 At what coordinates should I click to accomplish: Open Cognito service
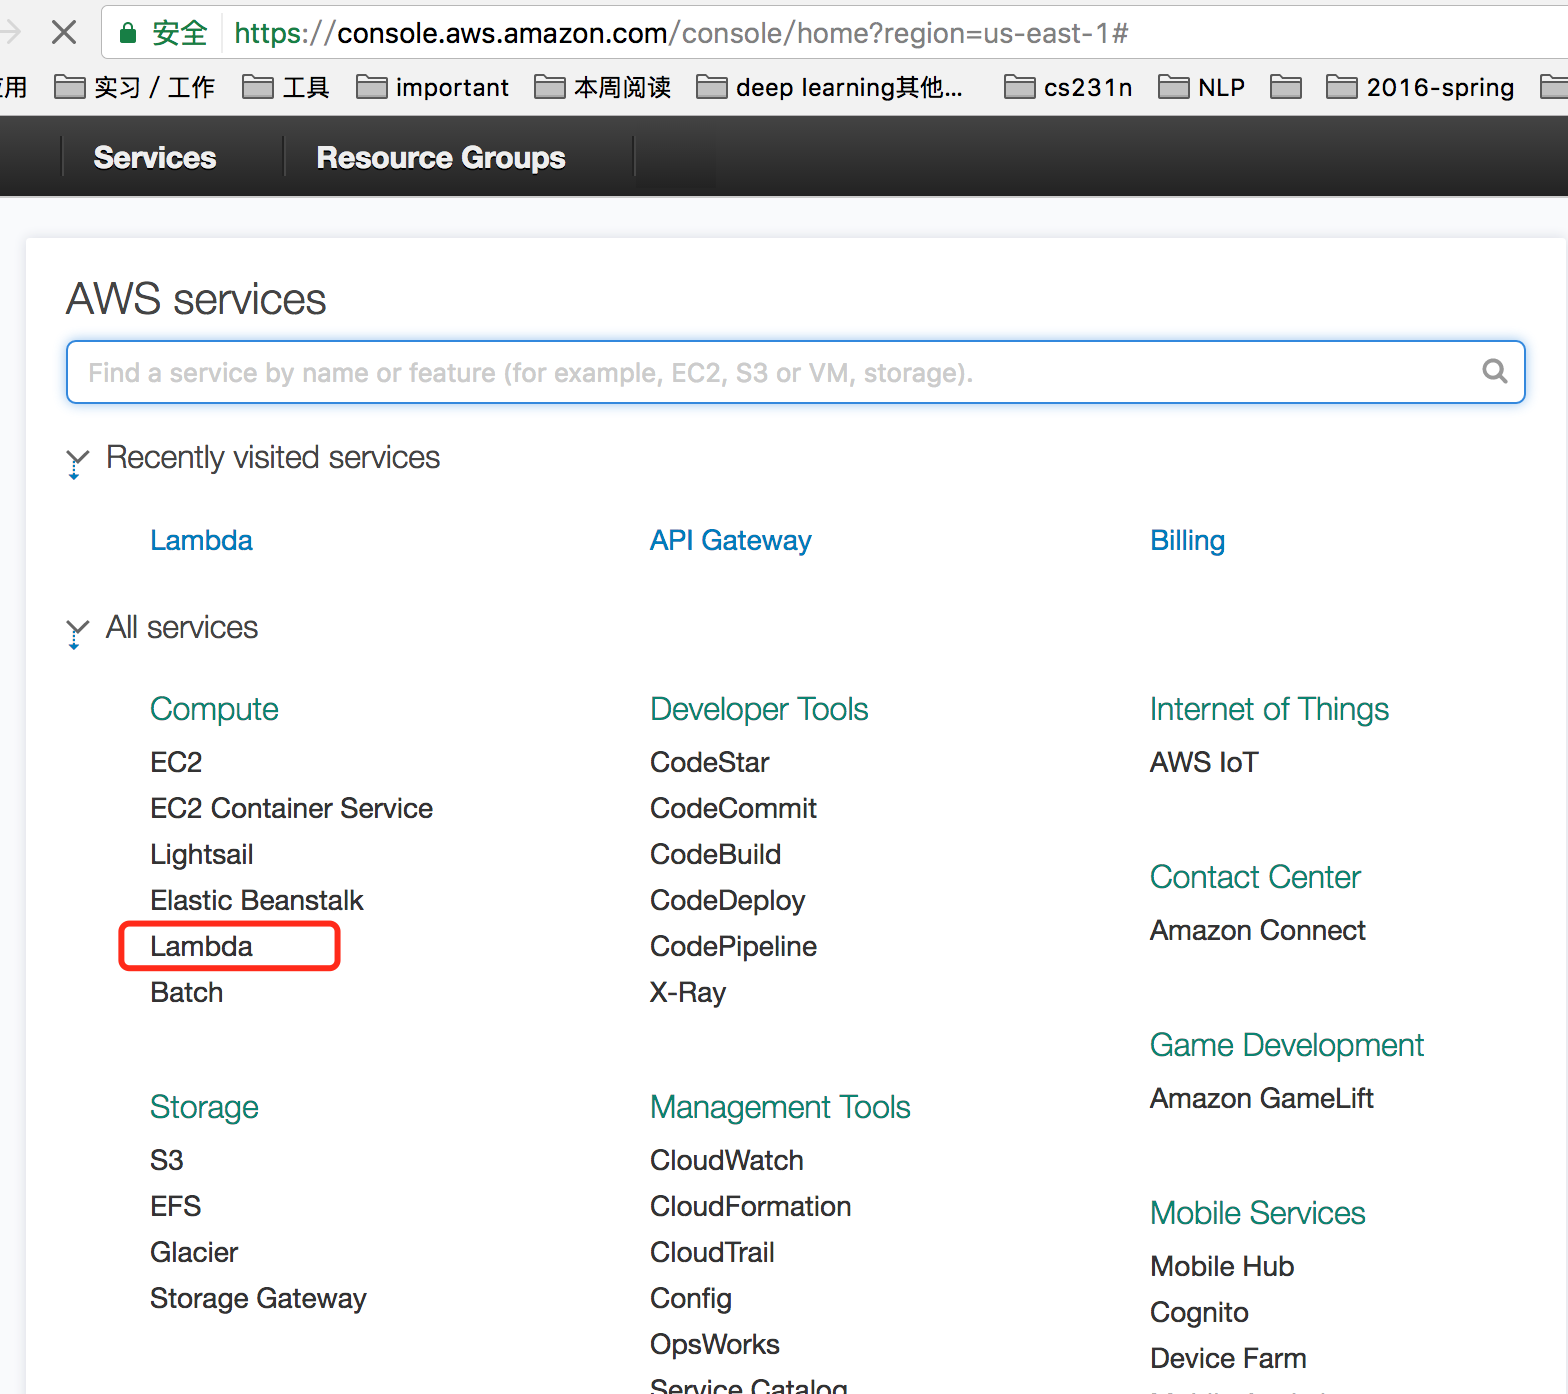click(x=1199, y=1312)
